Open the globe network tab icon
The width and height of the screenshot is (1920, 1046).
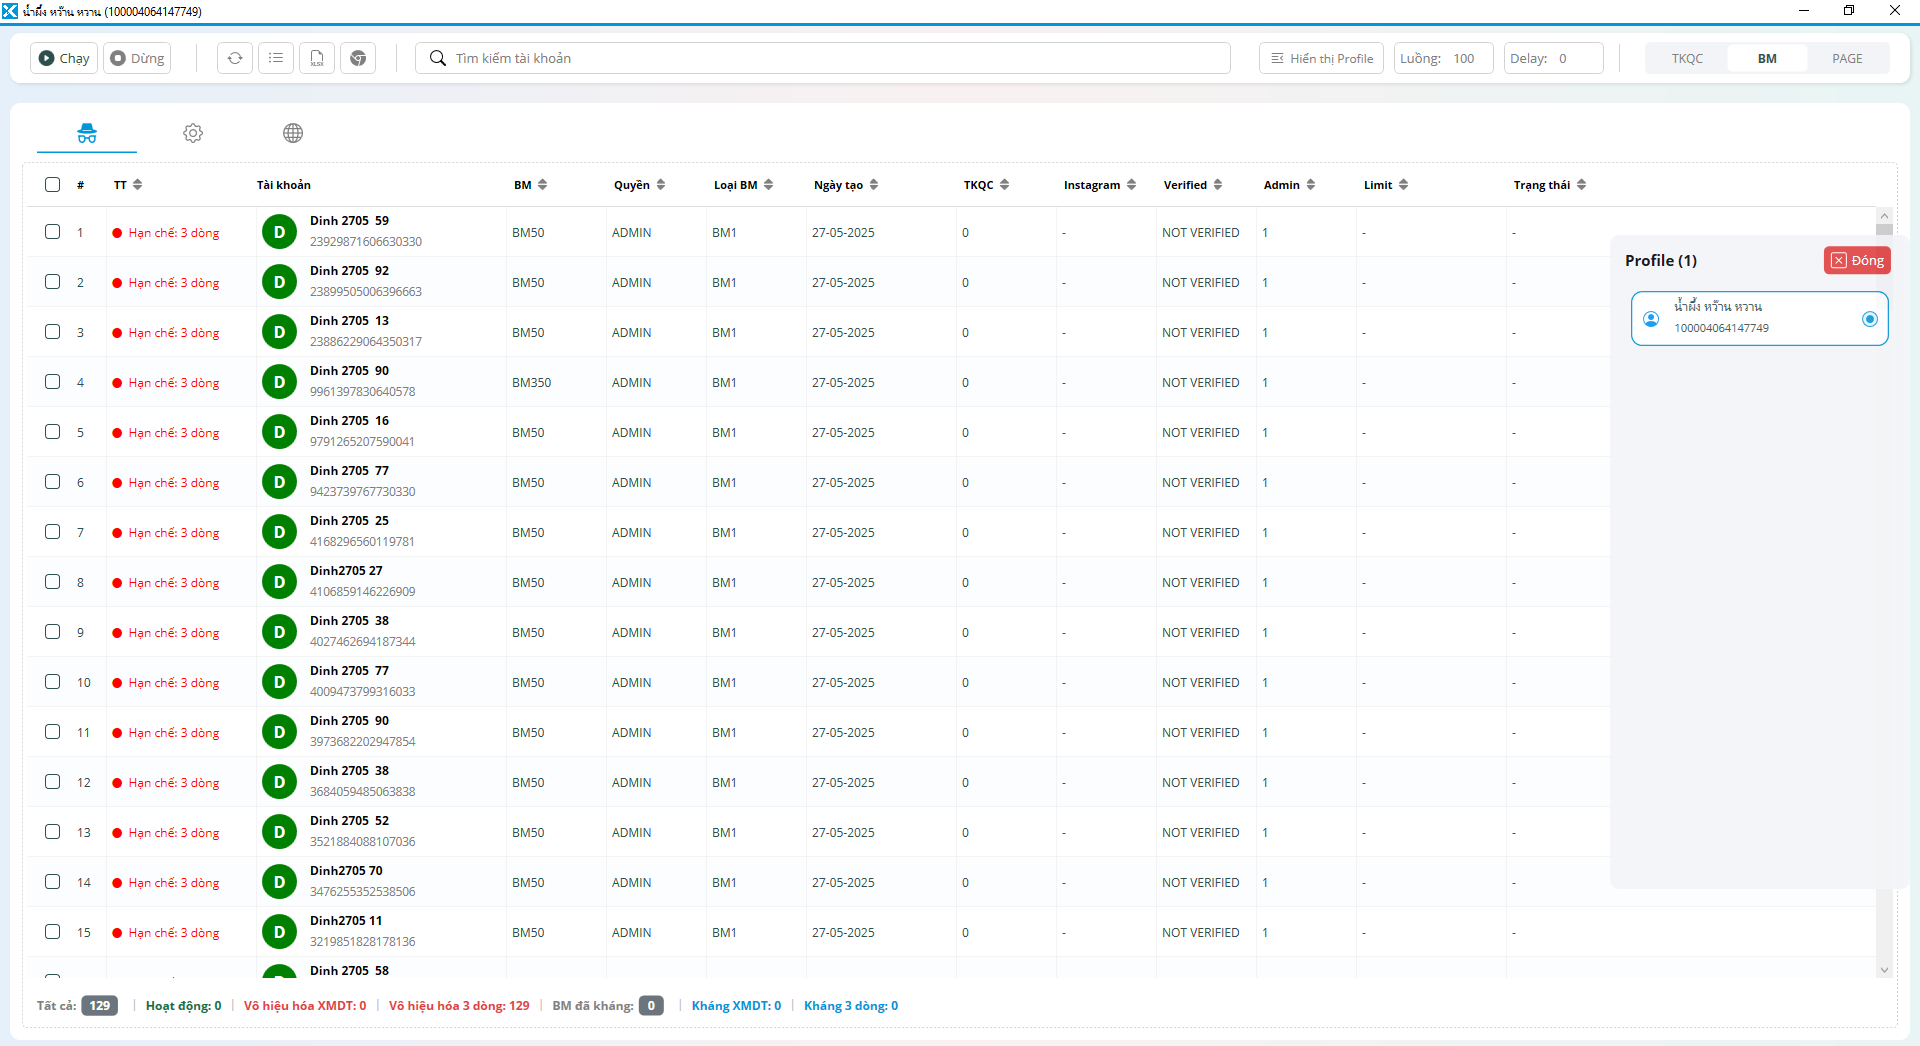[x=293, y=133]
